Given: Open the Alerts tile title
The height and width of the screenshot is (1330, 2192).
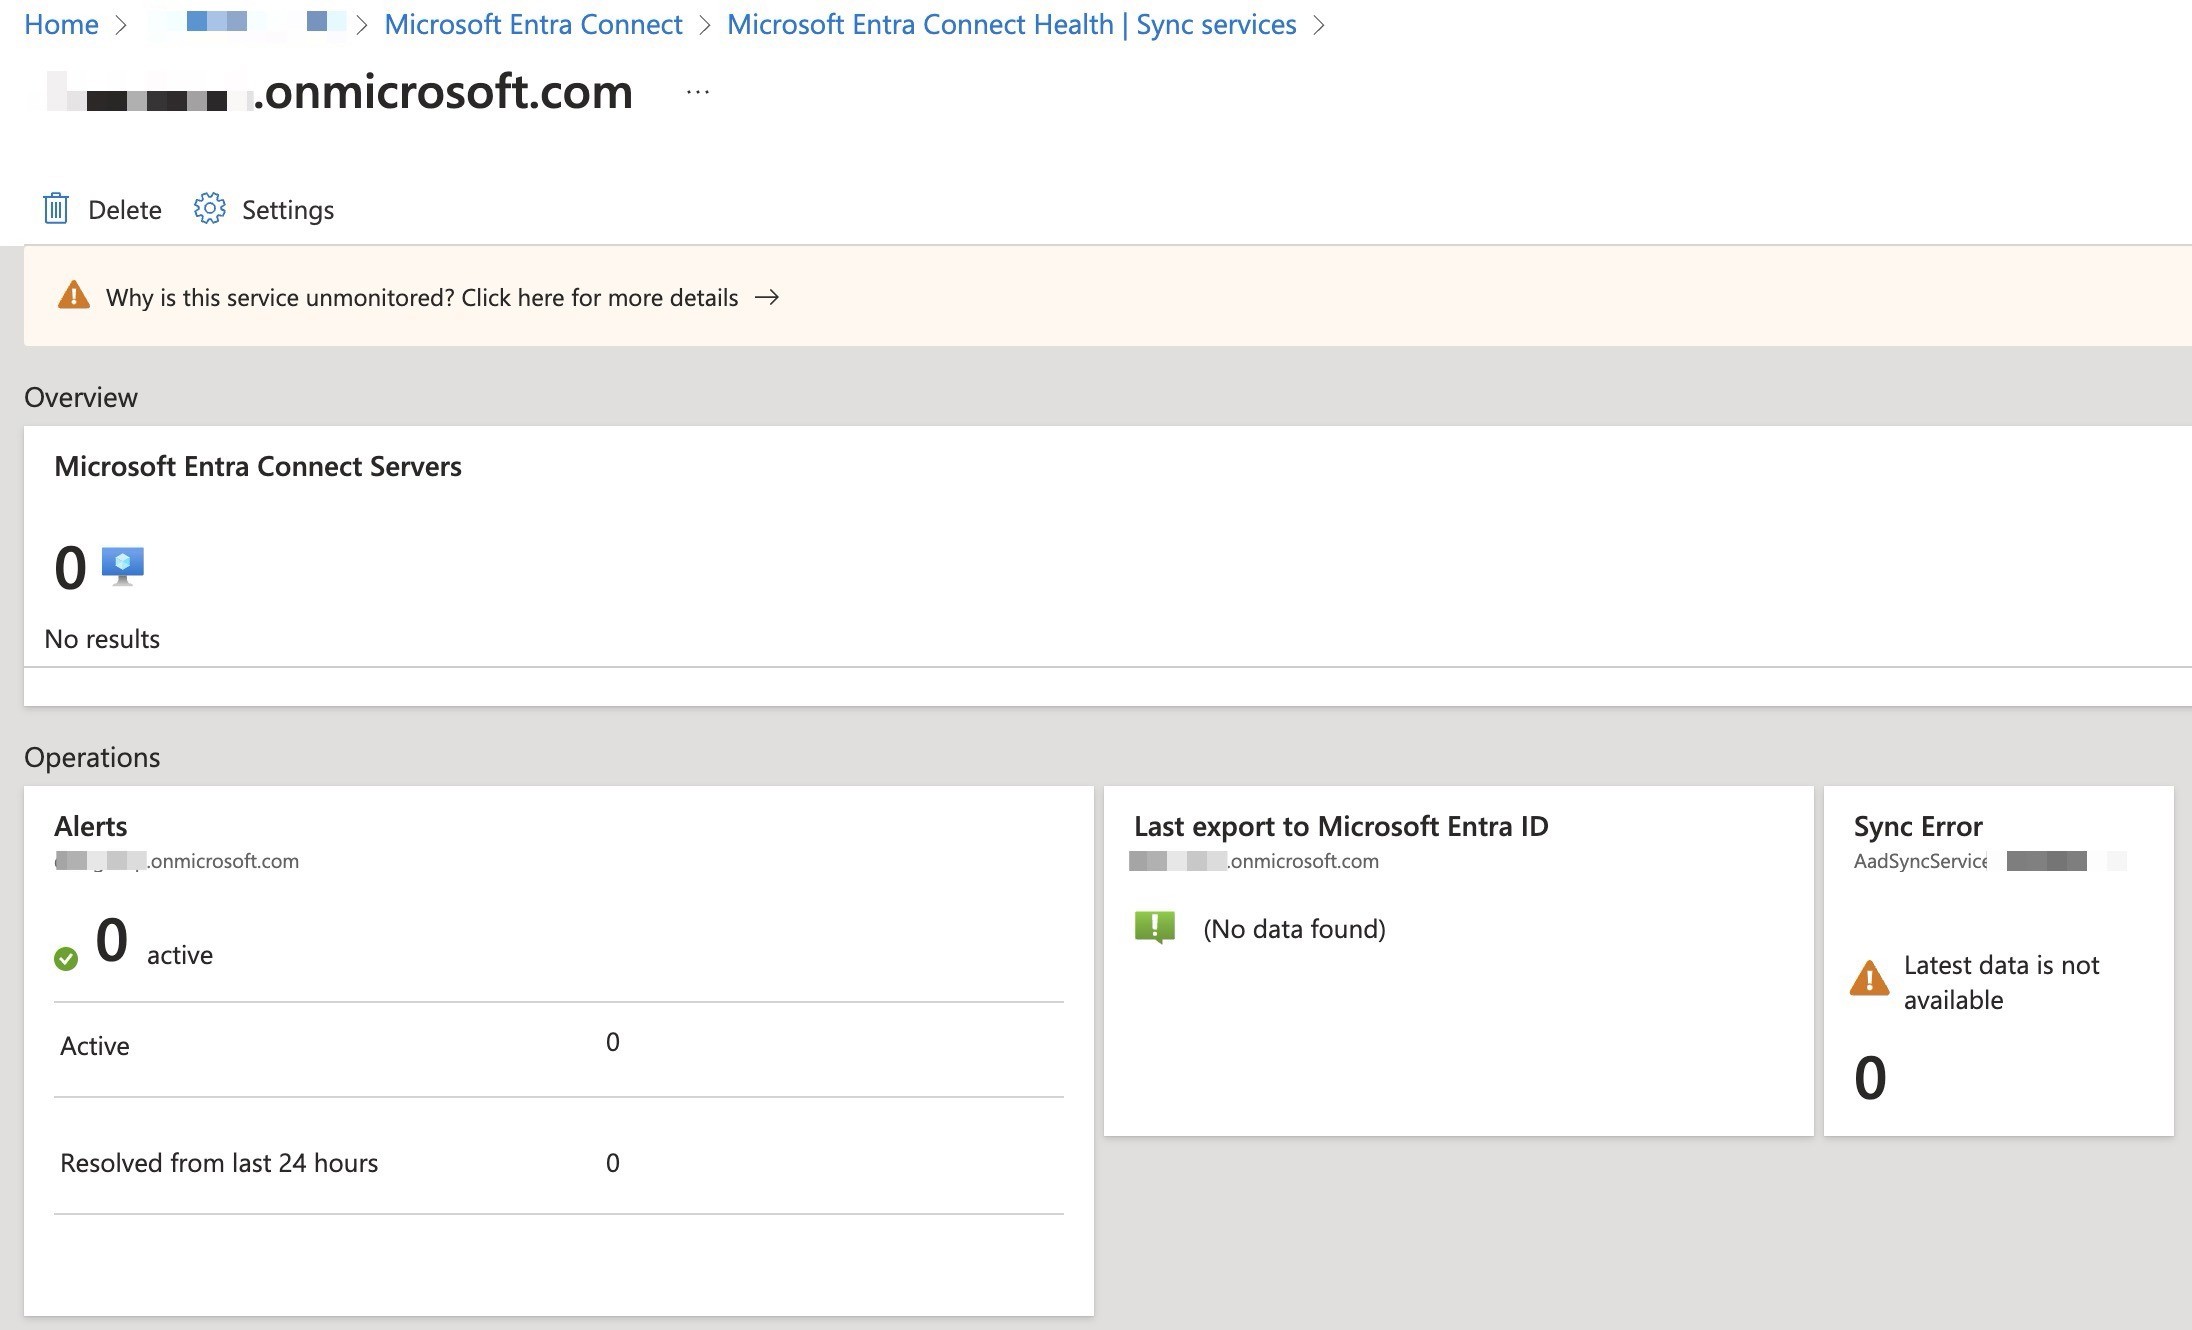Looking at the screenshot, I should pyautogui.click(x=91, y=826).
